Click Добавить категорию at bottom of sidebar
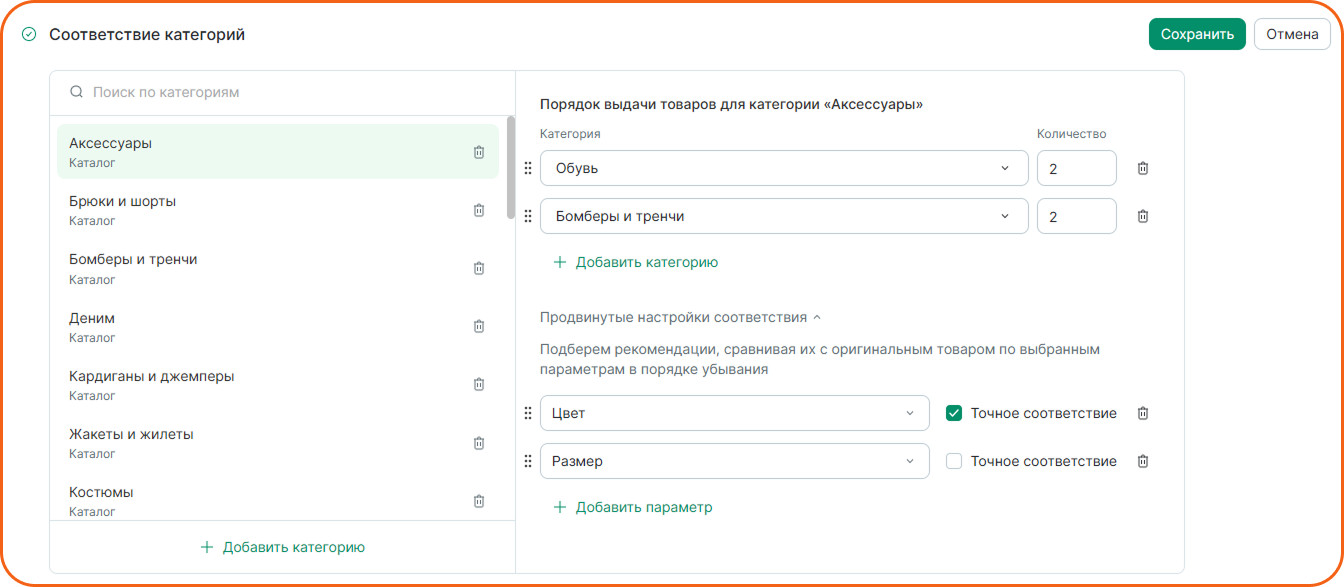 [x=283, y=547]
